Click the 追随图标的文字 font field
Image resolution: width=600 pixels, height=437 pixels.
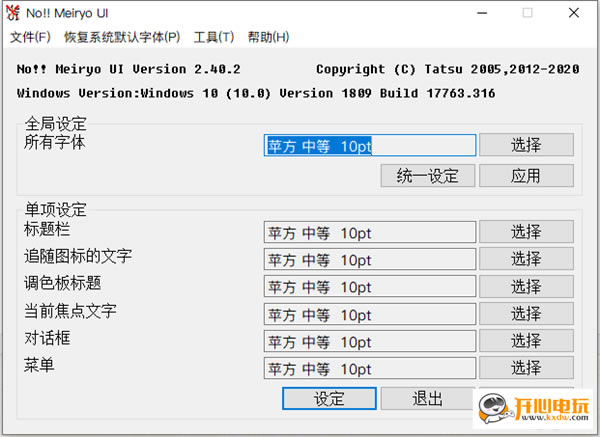tap(370, 259)
